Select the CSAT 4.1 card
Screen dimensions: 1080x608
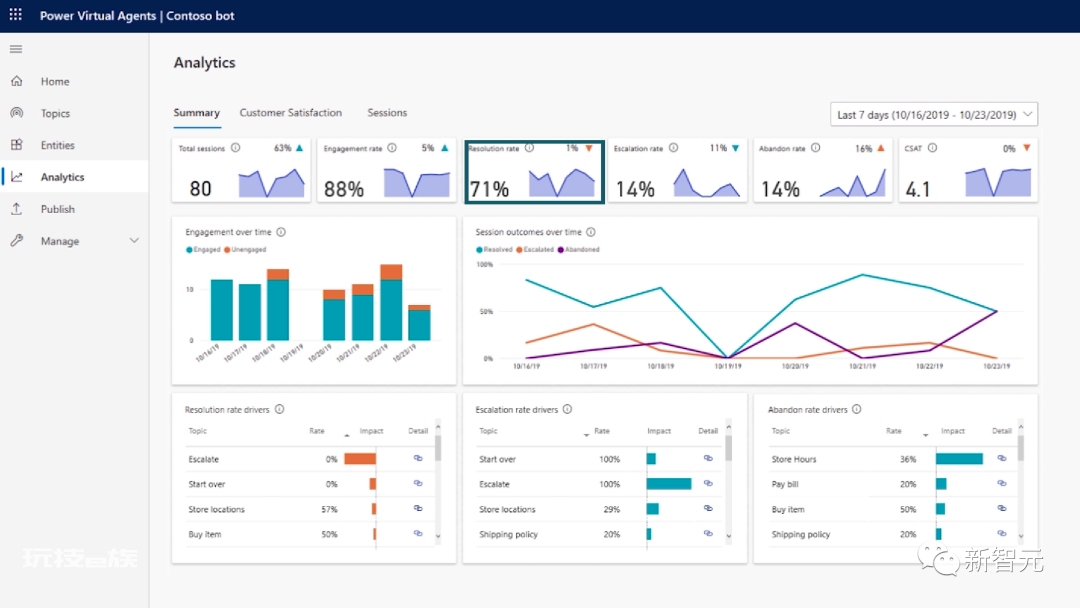coord(968,170)
